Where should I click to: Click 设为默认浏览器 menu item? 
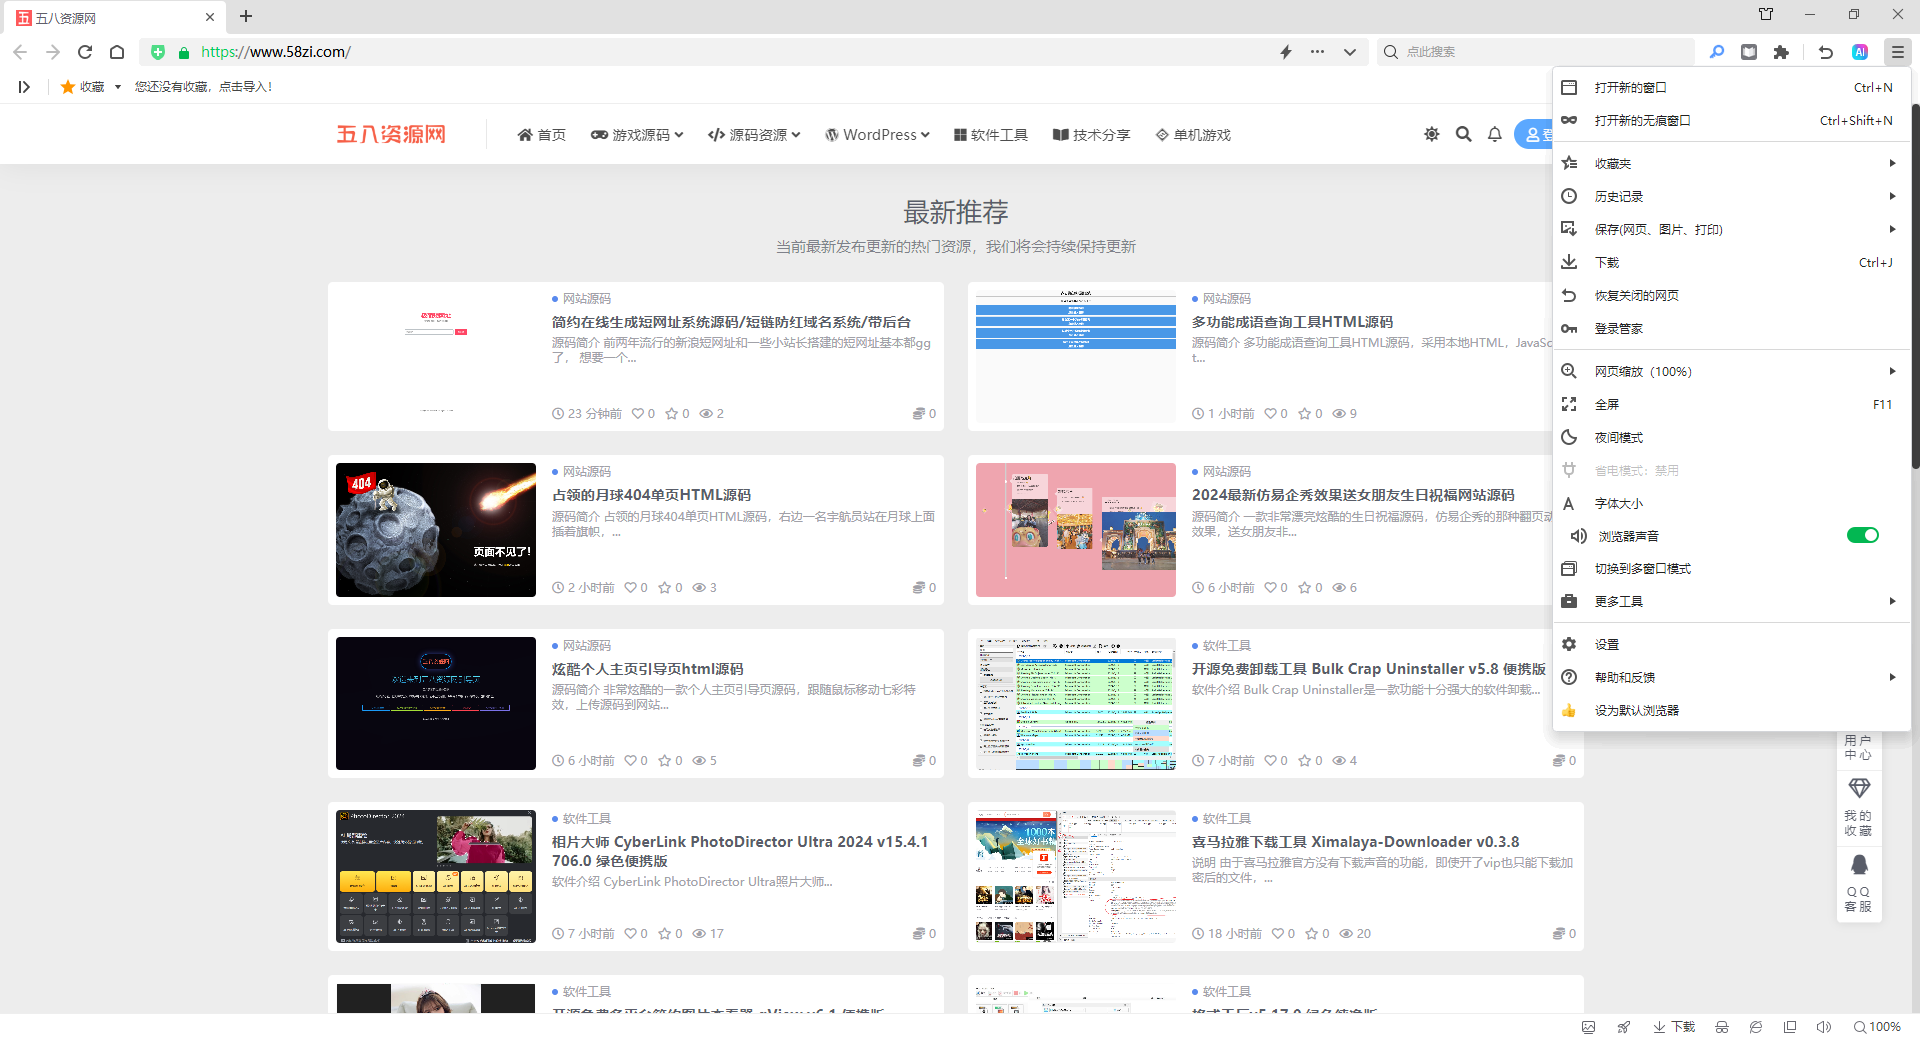(x=1731, y=711)
